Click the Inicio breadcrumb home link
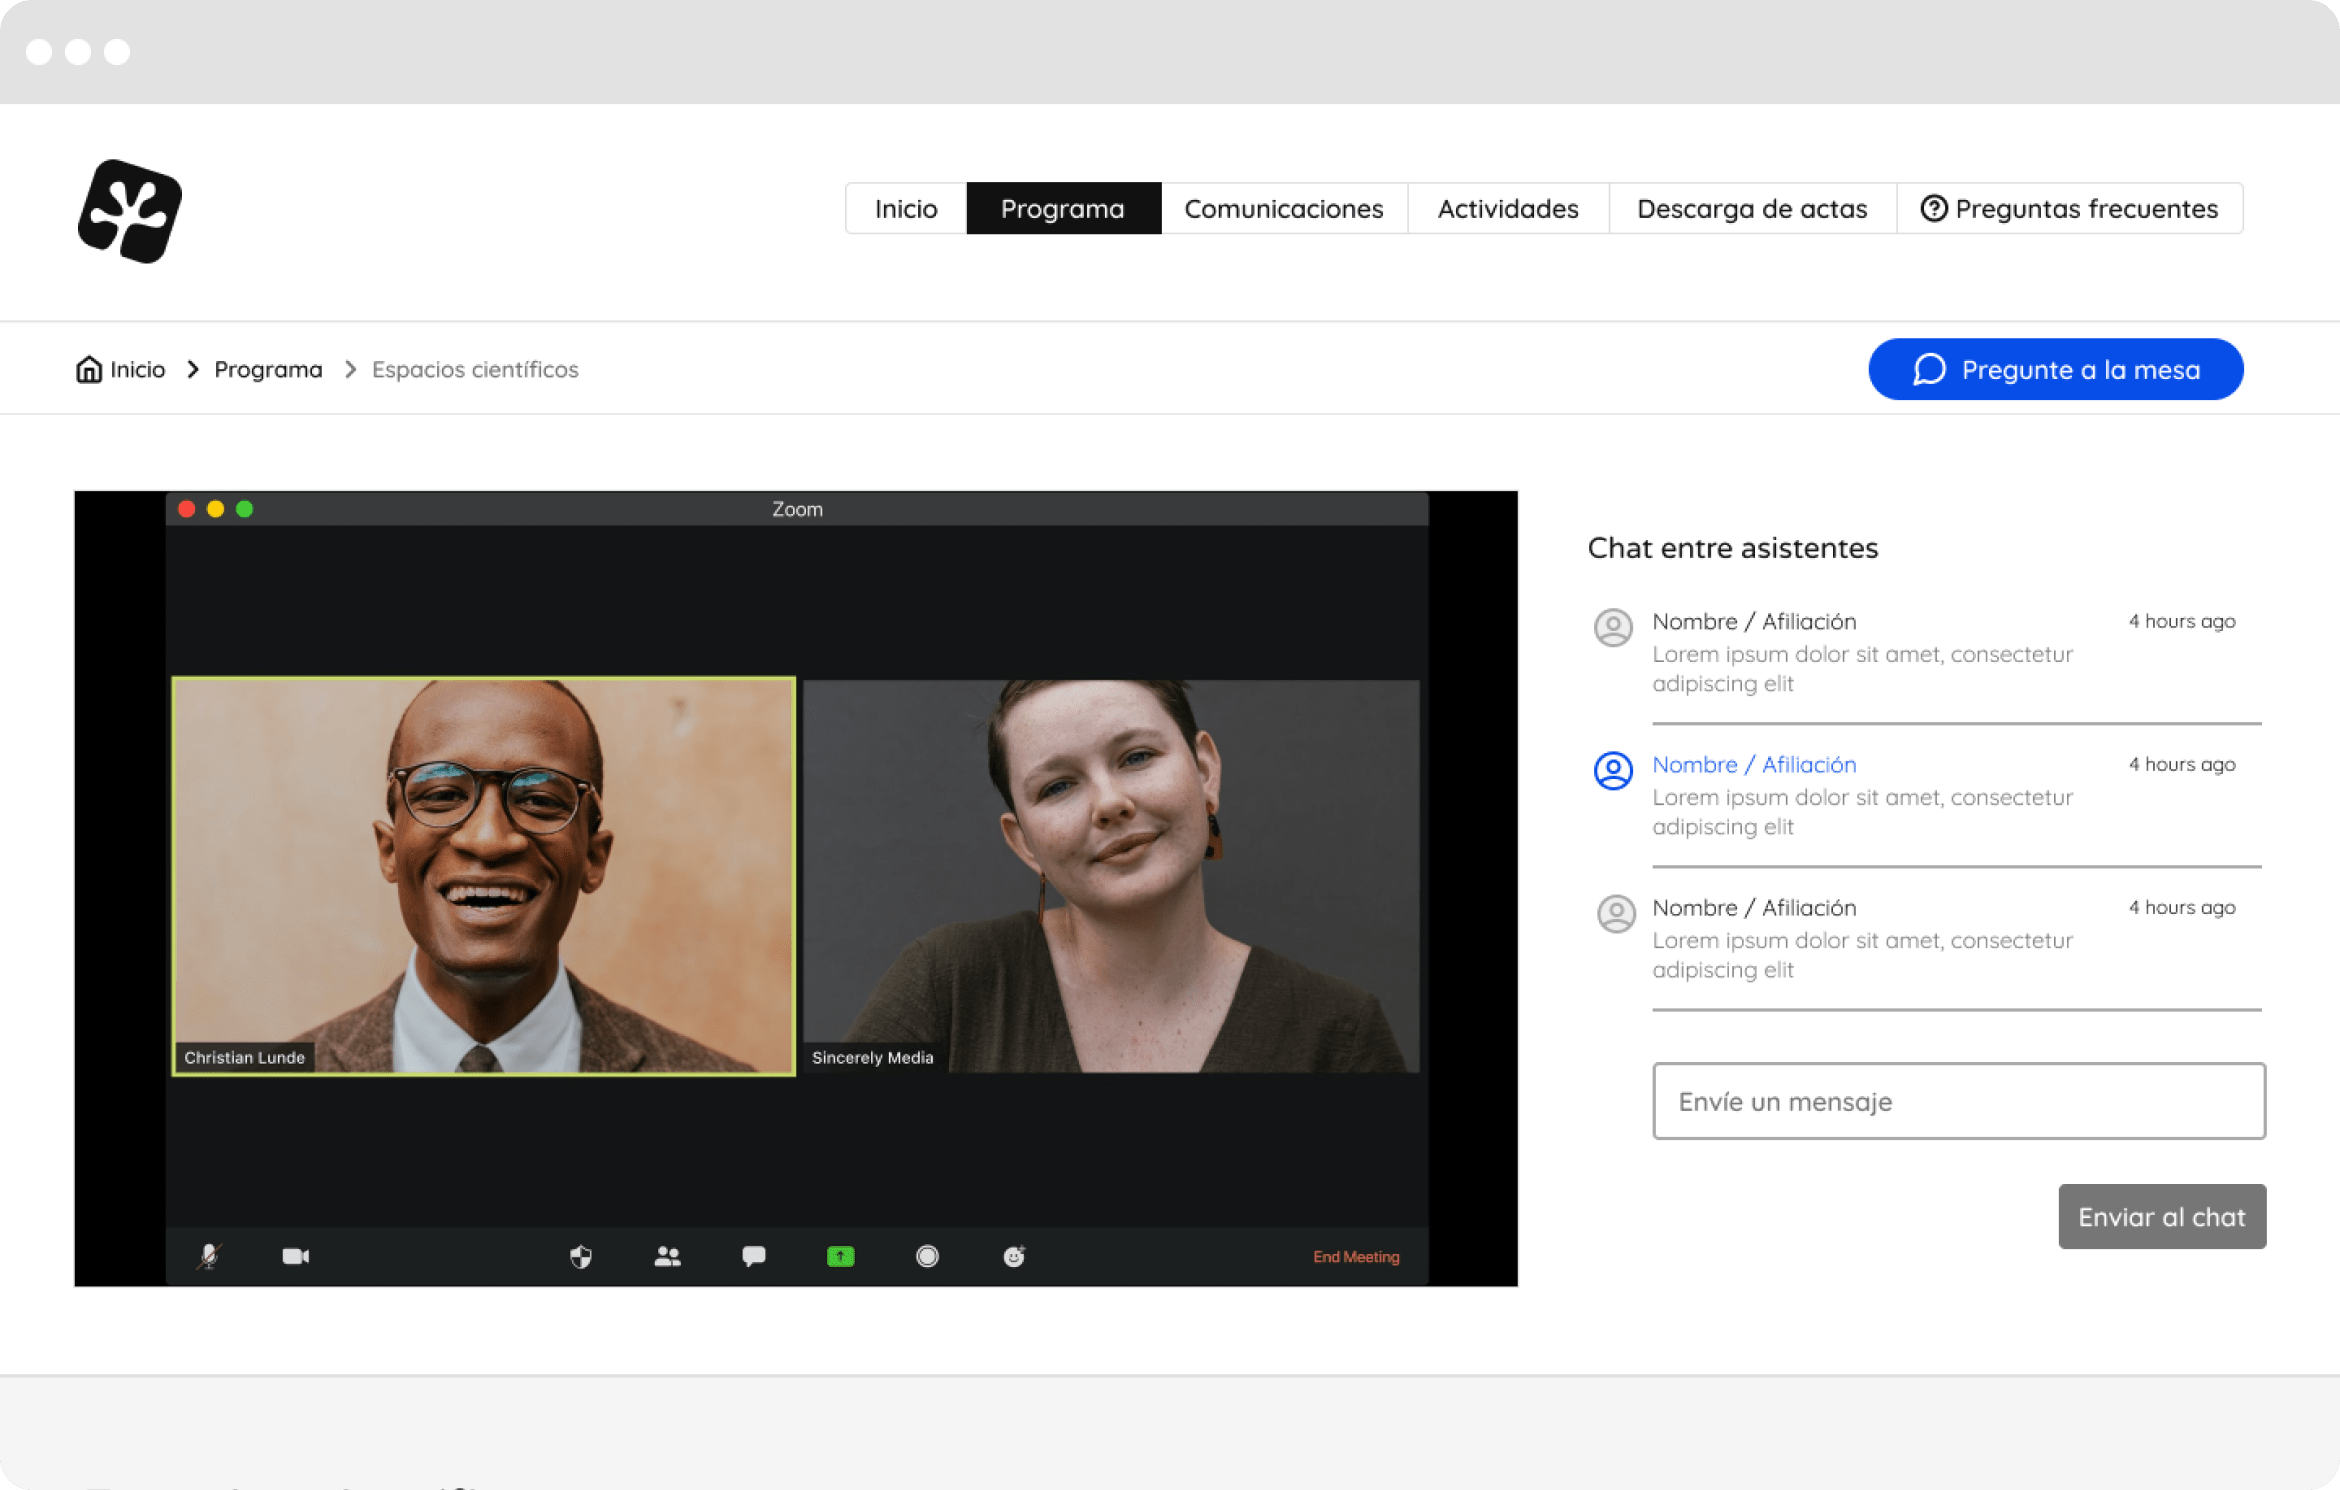This screenshot has width=2340, height=1490. (121, 370)
